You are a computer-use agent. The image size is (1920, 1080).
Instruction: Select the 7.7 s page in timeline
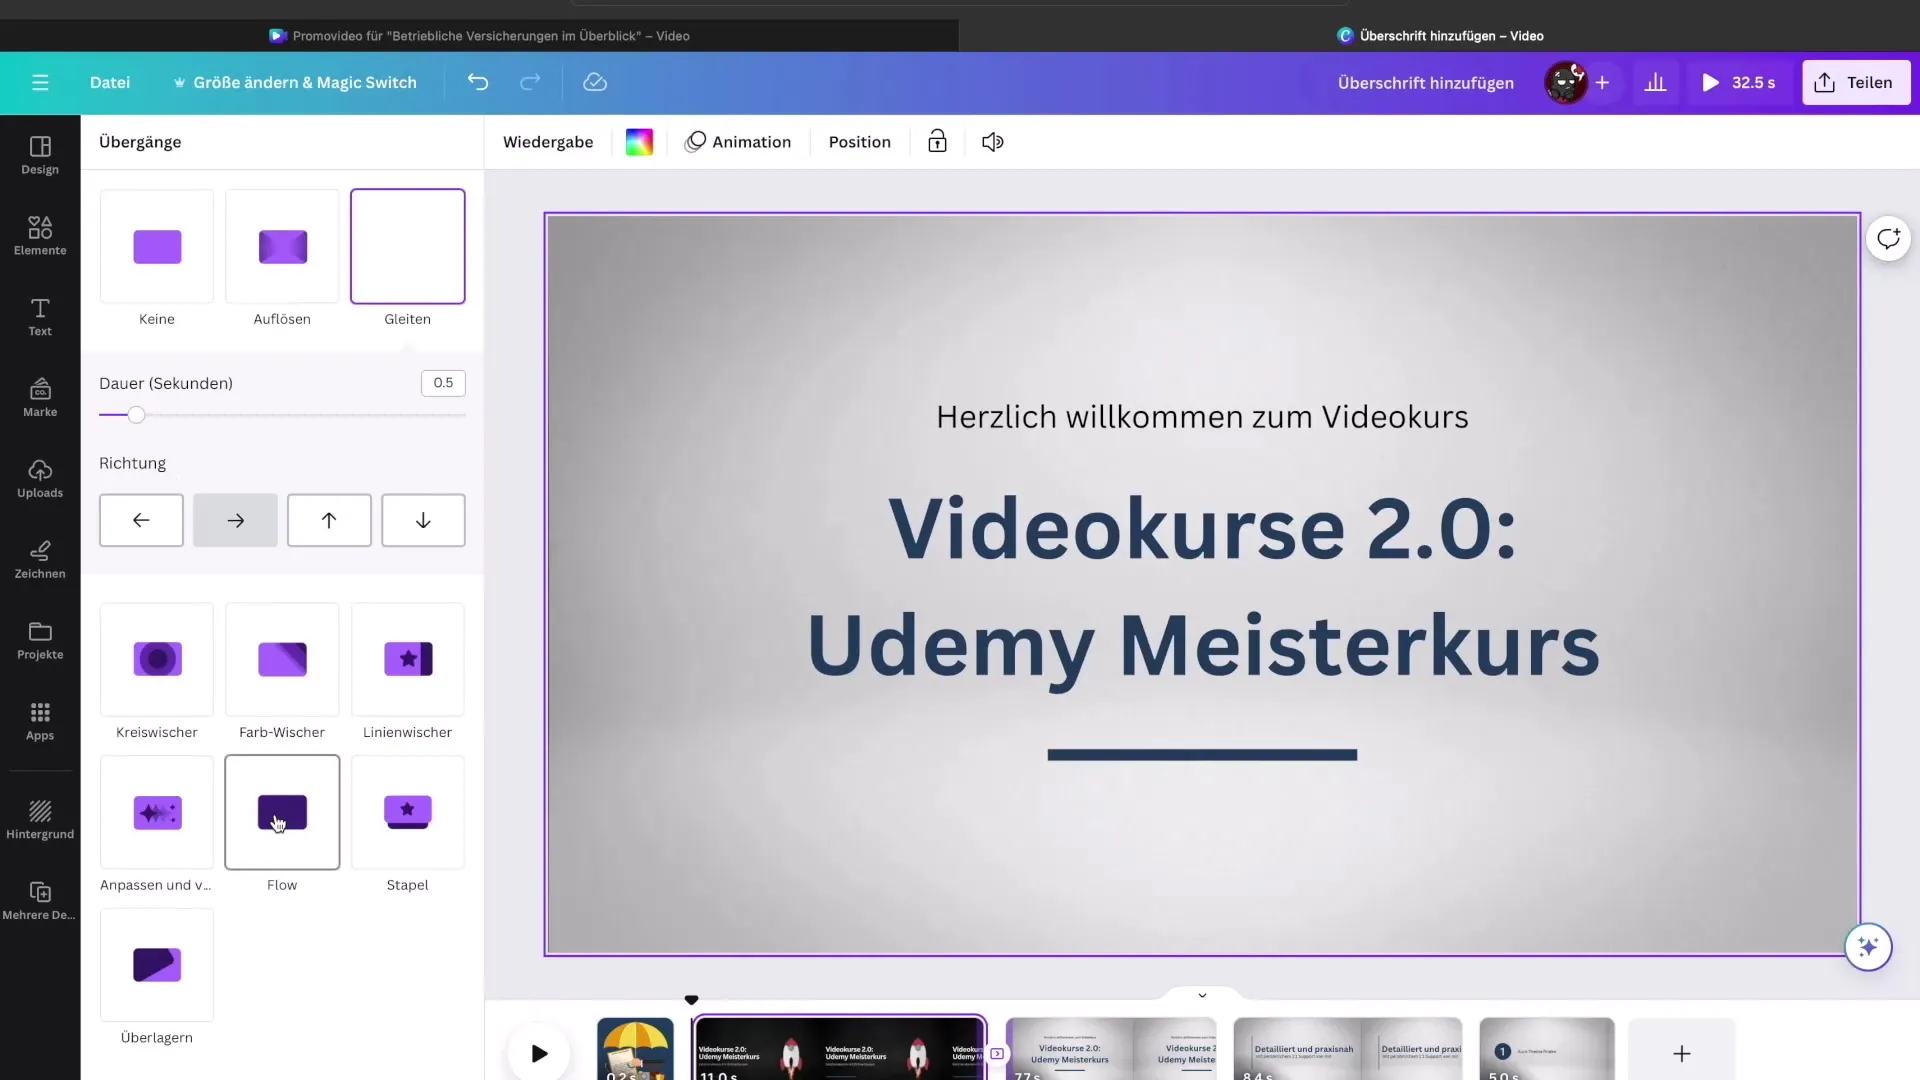coord(1111,1049)
